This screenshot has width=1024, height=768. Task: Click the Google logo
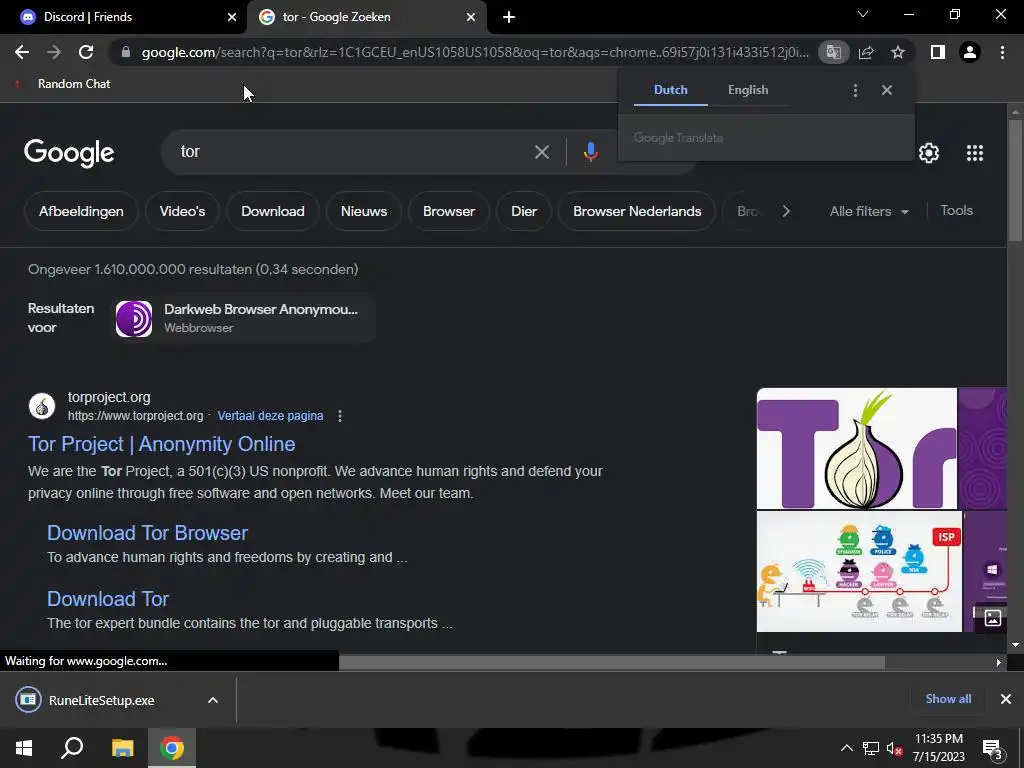coord(69,153)
